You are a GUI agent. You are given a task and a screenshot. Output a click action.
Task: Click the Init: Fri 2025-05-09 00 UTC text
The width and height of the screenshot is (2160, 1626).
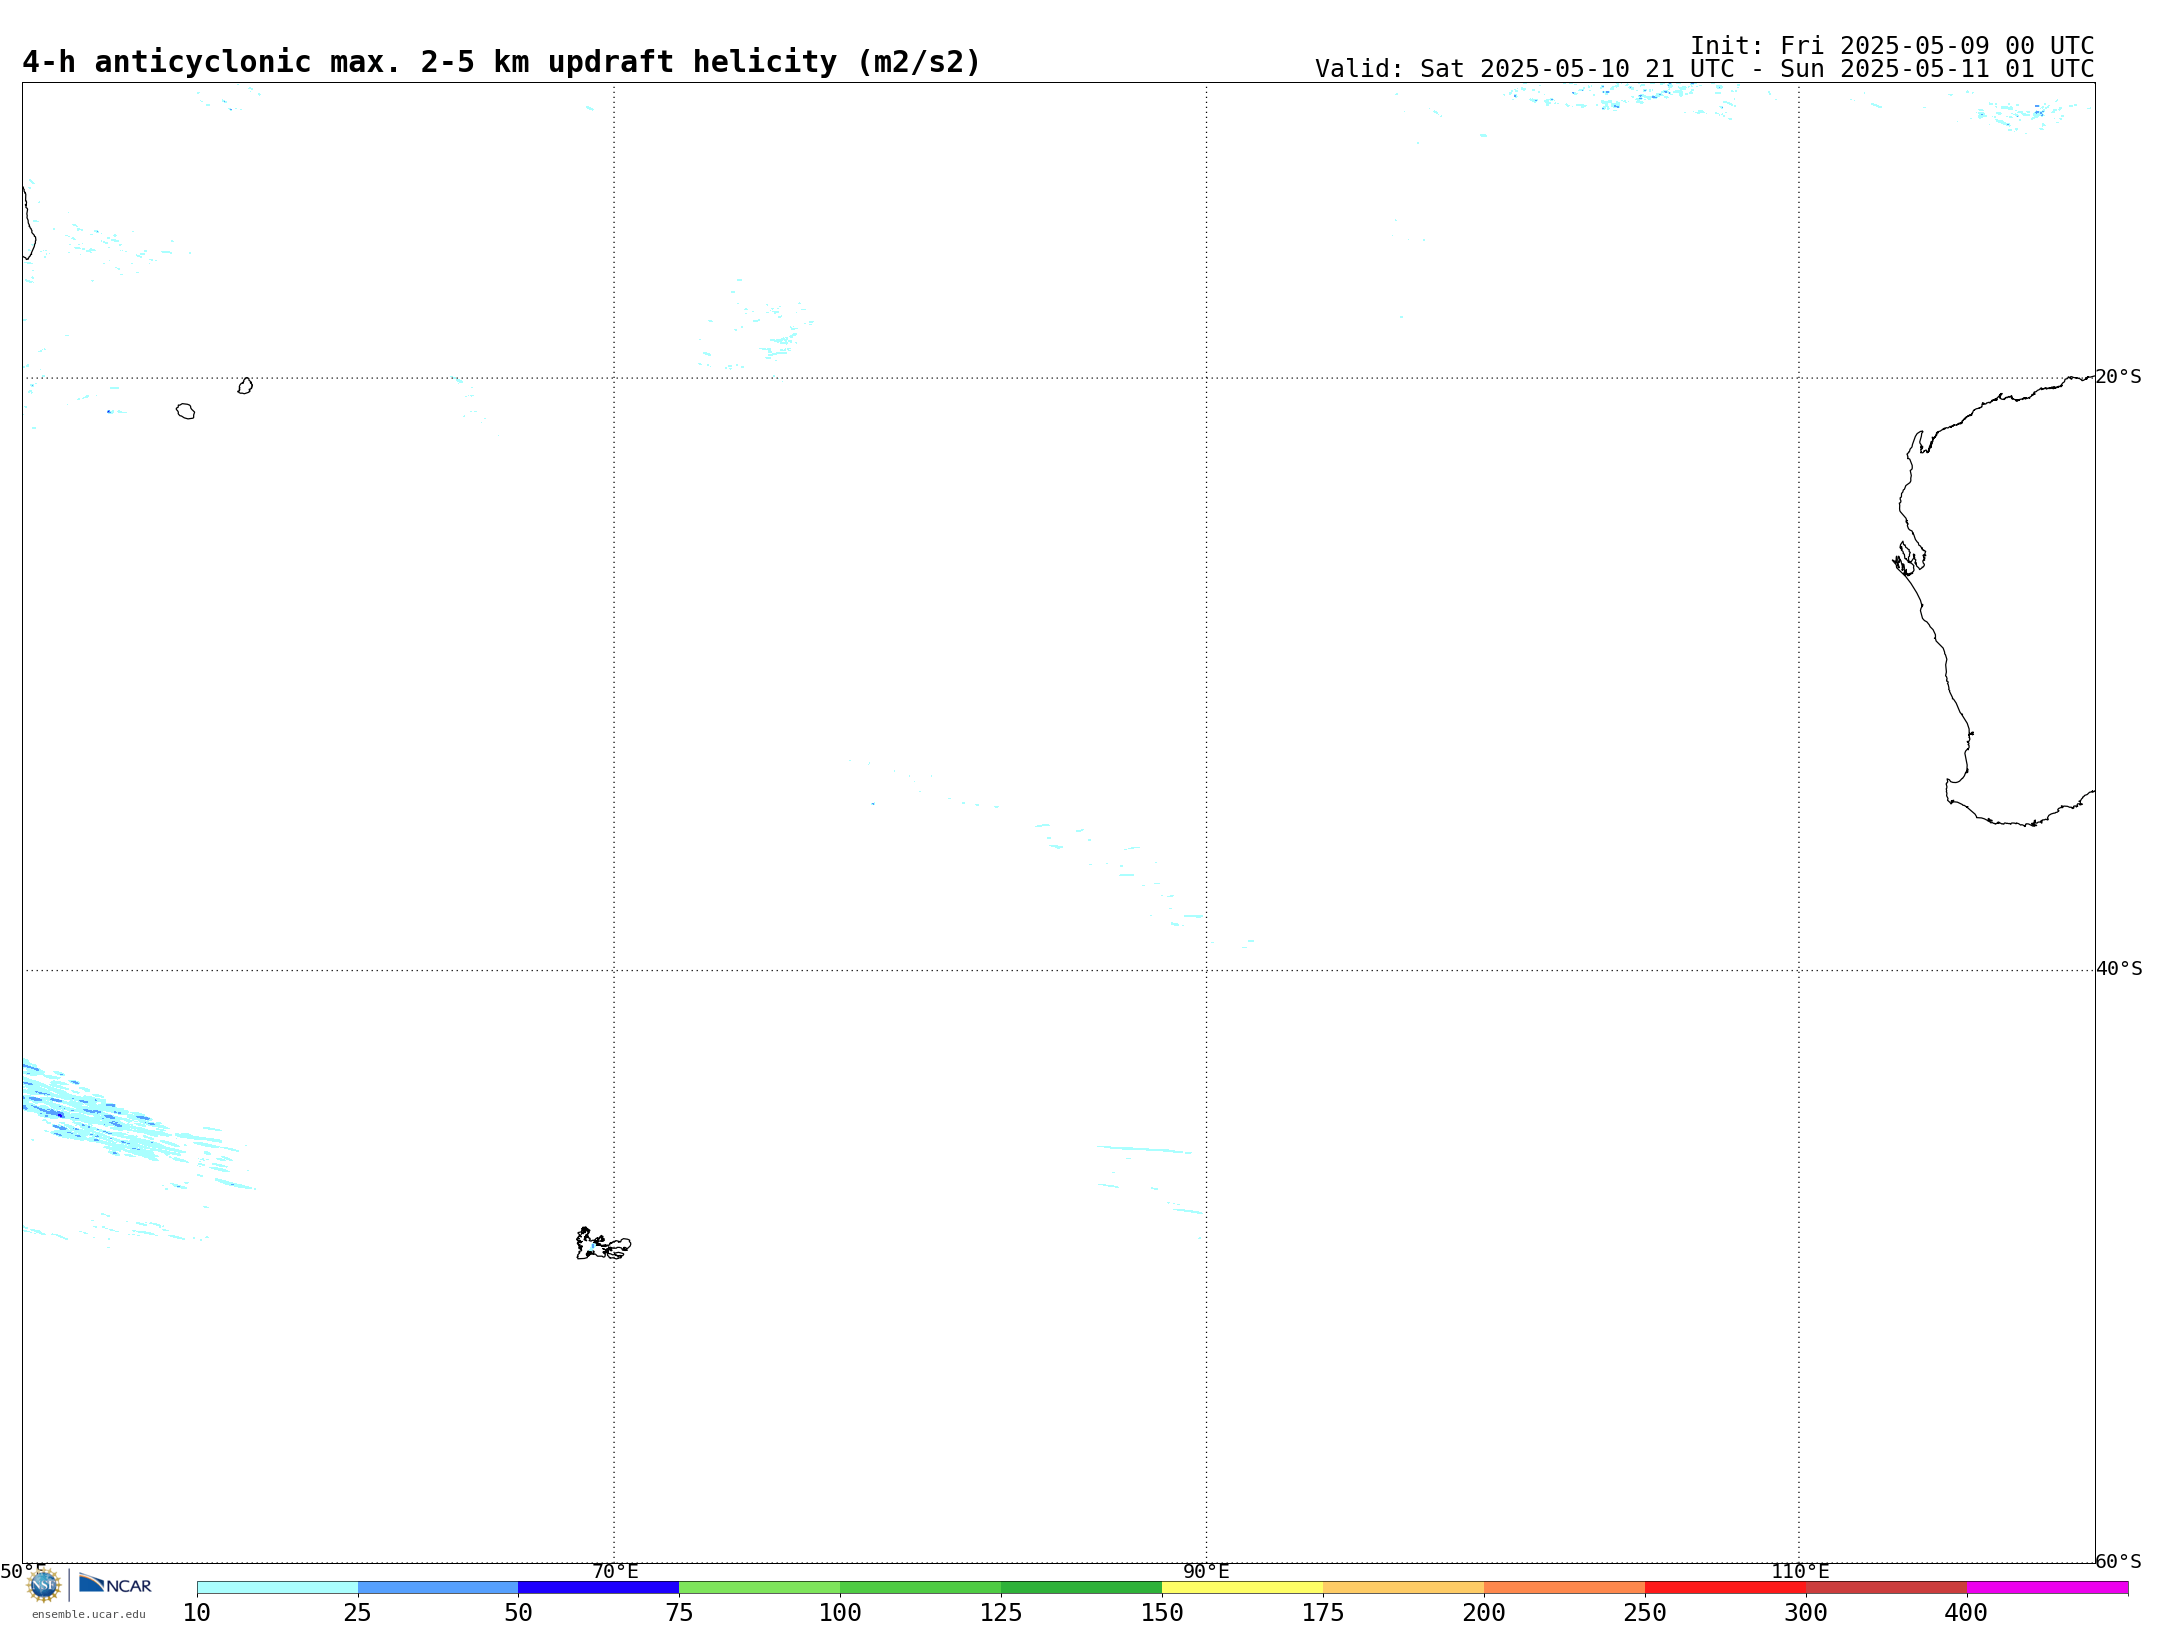coord(1892,46)
